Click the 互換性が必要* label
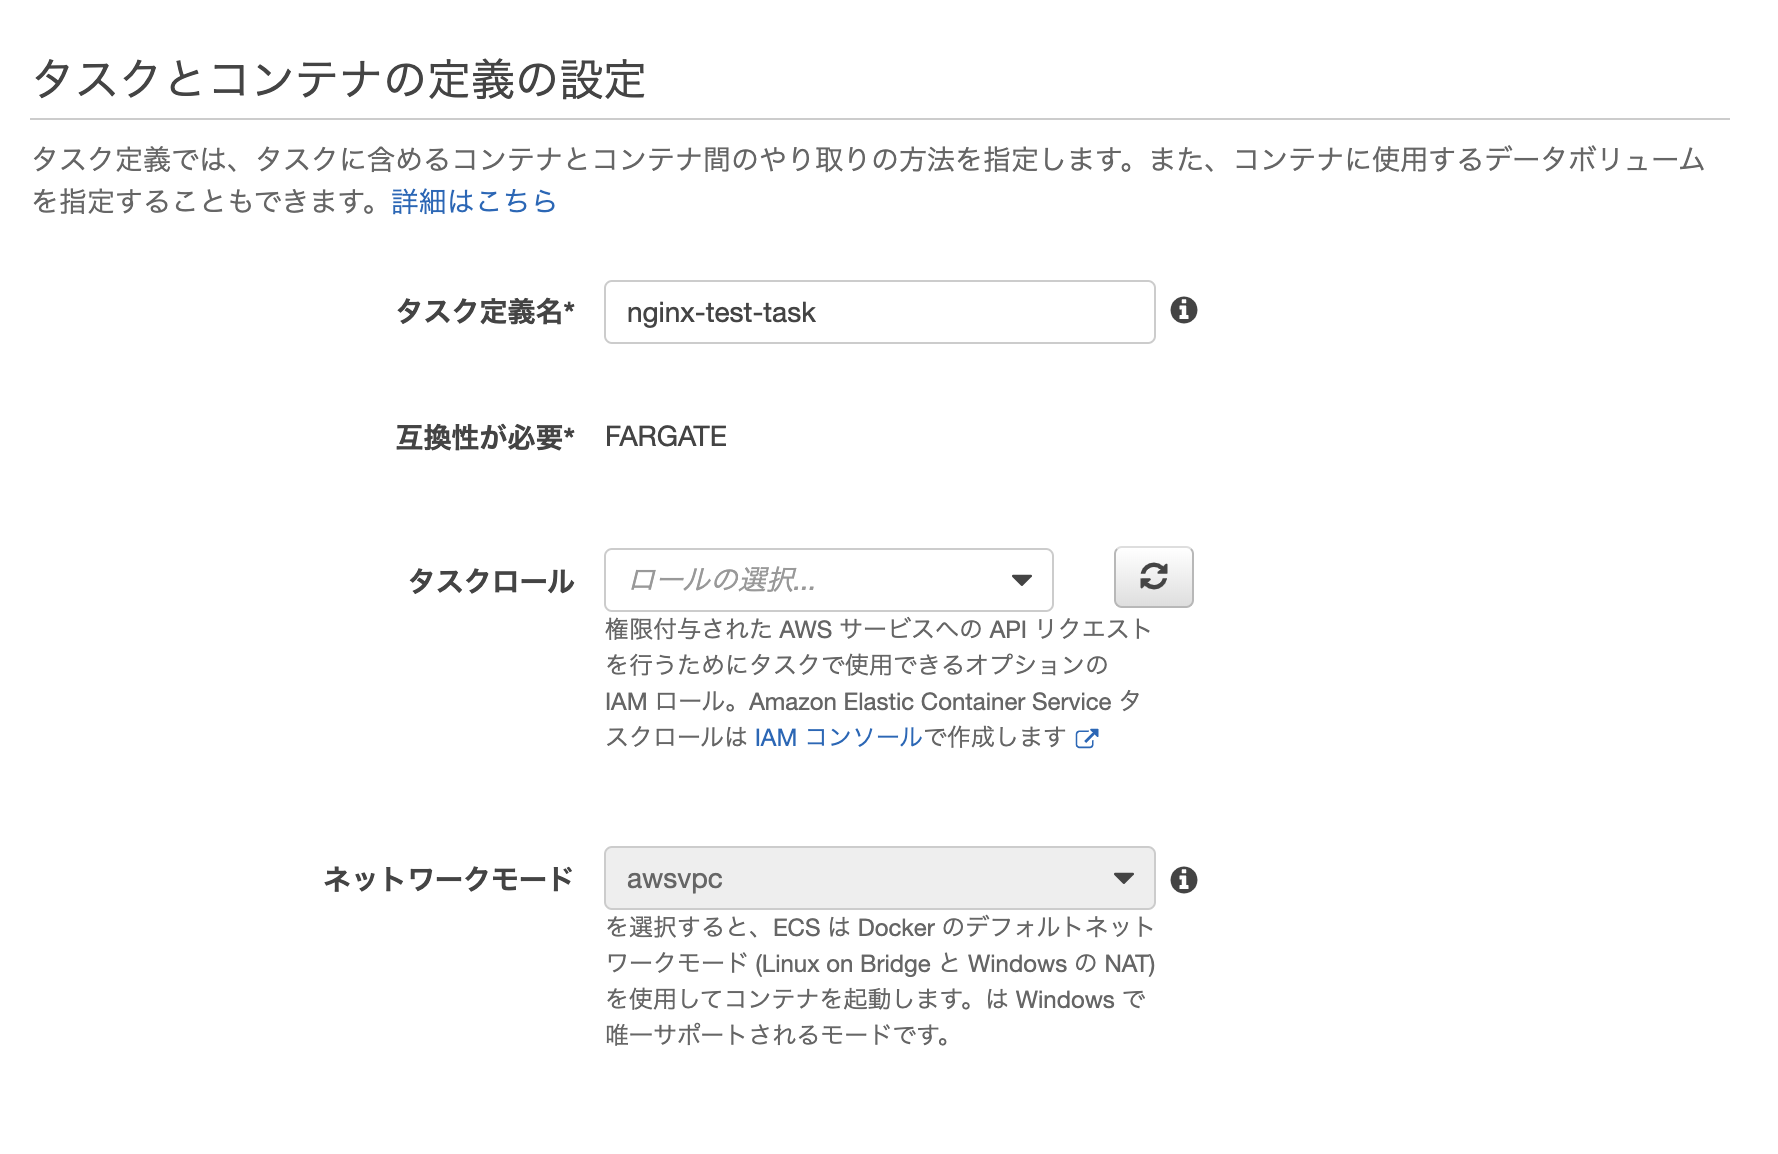This screenshot has height=1154, width=1778. click(x=485, y=438)
